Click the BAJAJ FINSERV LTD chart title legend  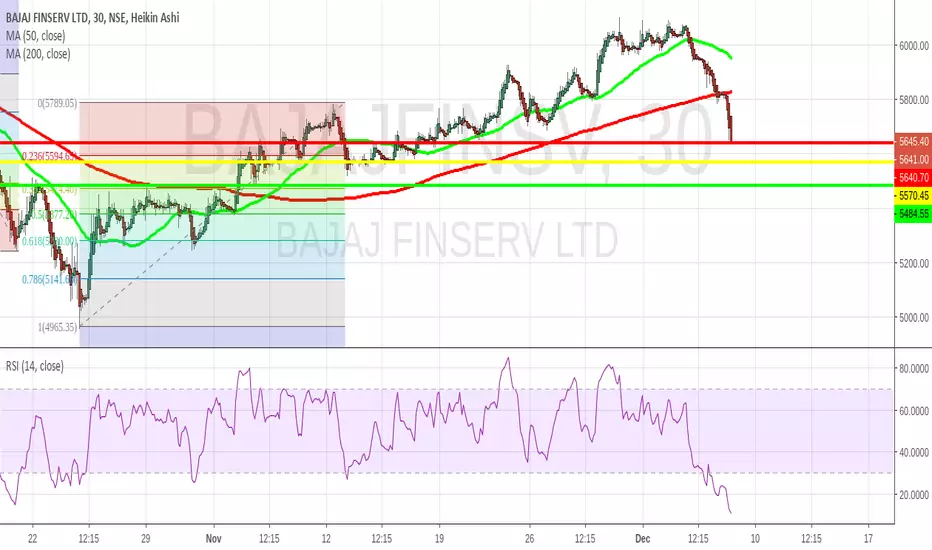point(92,18)
